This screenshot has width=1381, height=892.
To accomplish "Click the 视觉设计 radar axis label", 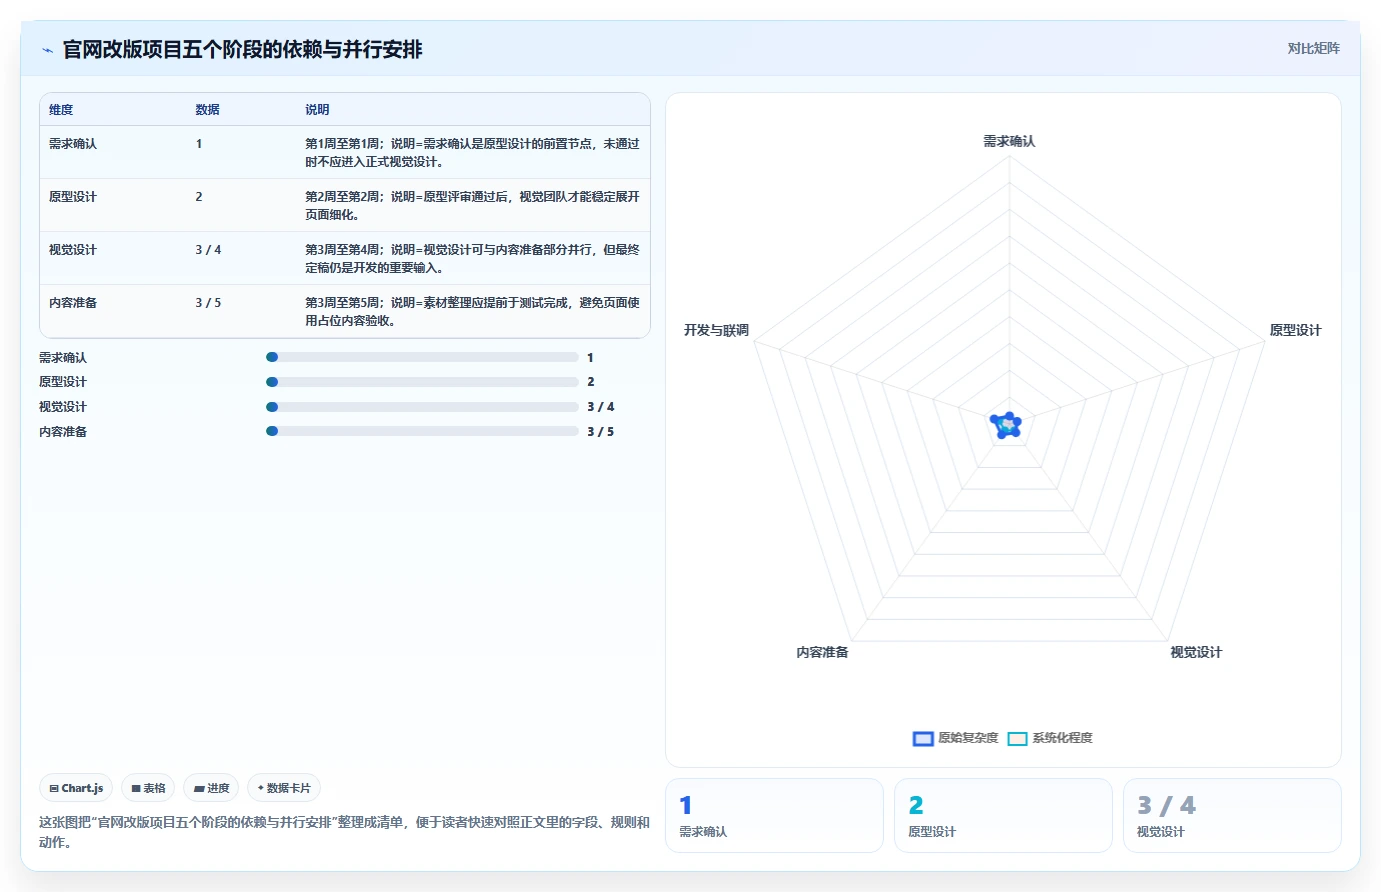I will 1196,652.
